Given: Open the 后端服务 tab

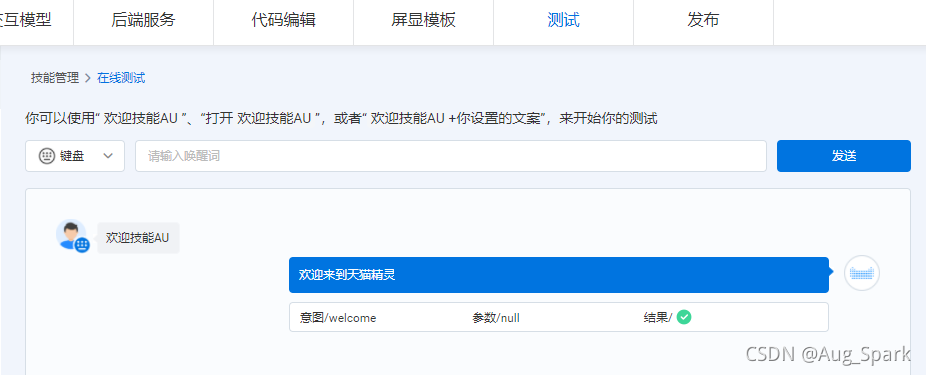Looking at the screenshot, I should point(144,21).
